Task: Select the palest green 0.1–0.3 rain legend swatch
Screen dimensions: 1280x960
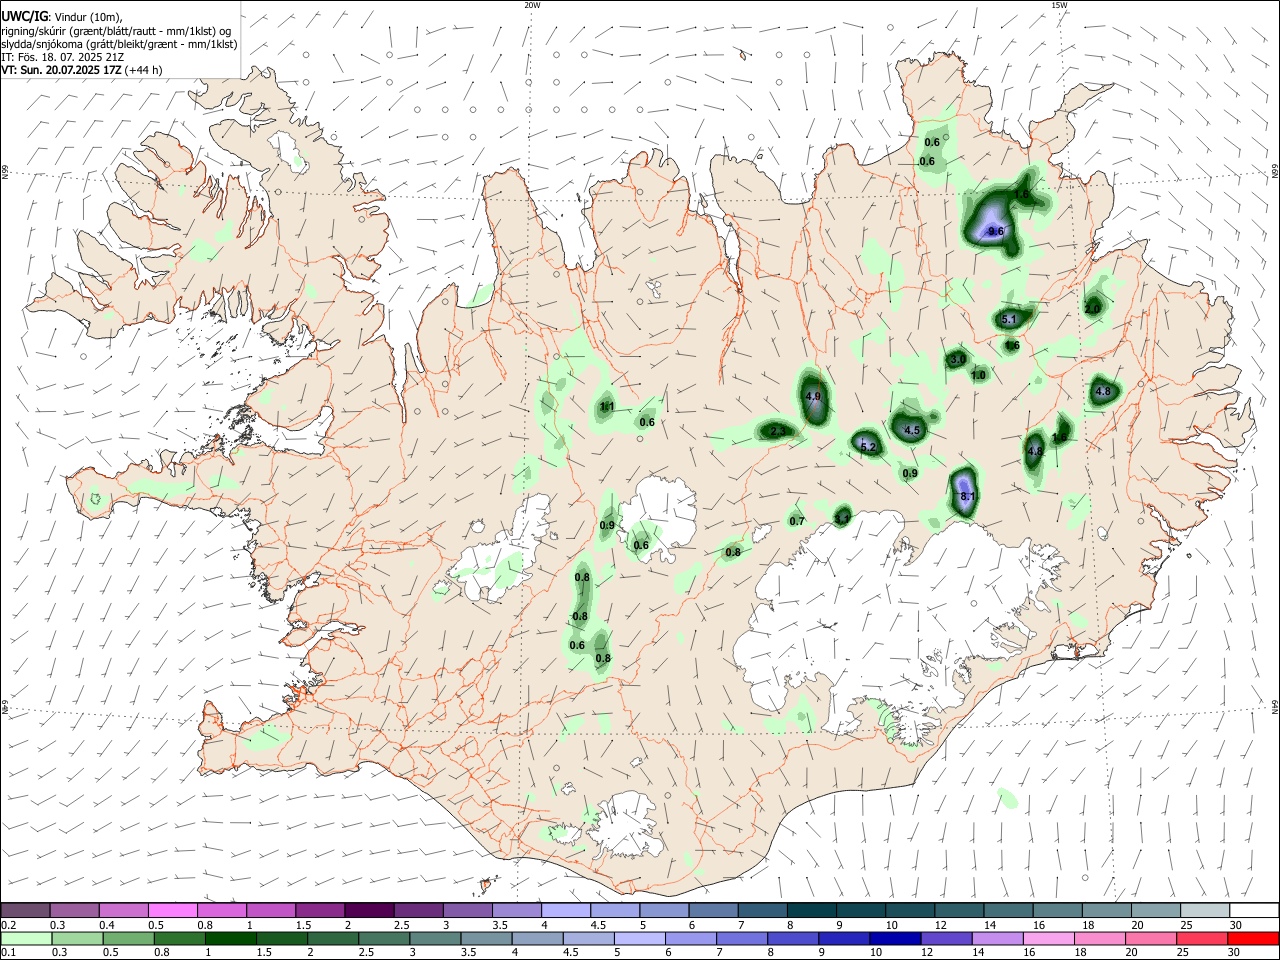Action: point(25,939)
